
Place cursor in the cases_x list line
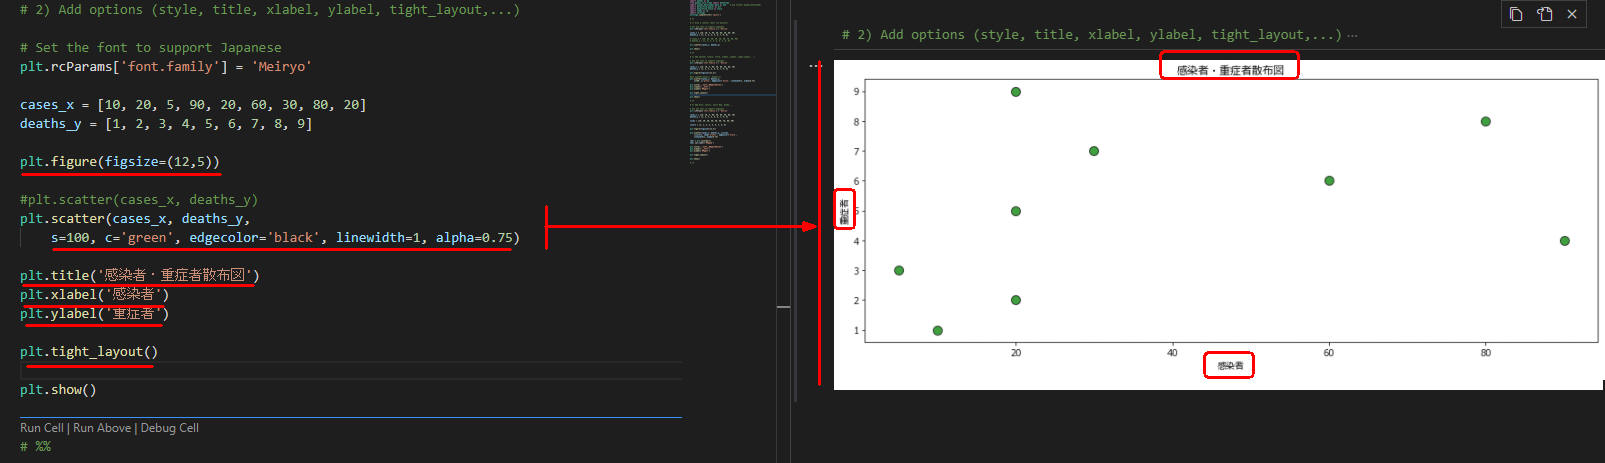click(x=193, y=105)
